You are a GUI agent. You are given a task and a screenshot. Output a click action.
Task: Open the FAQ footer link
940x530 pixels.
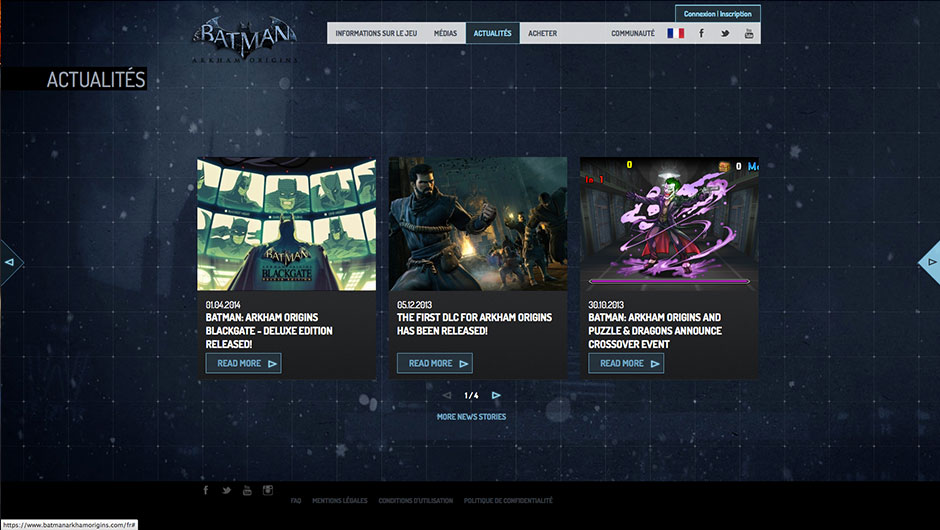[296, 501]
